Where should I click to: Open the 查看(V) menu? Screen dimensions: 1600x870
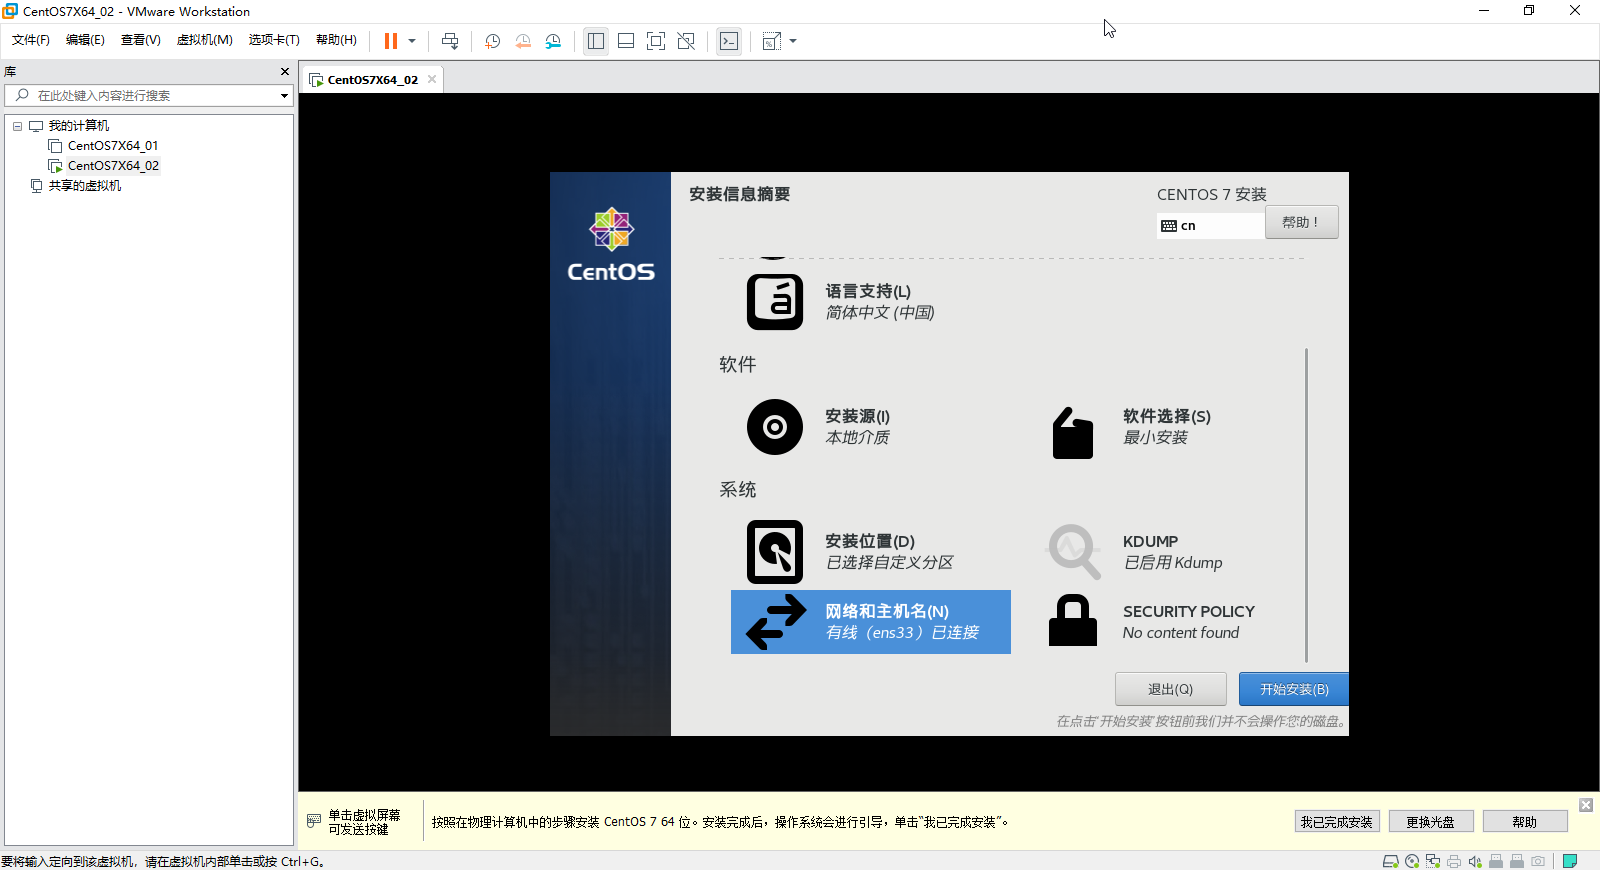click(141, 40)
